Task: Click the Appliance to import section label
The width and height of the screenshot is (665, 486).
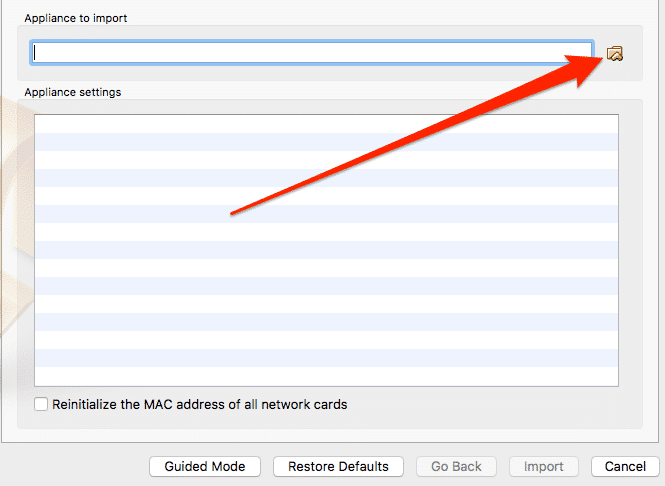Action: tap(75, 18)
